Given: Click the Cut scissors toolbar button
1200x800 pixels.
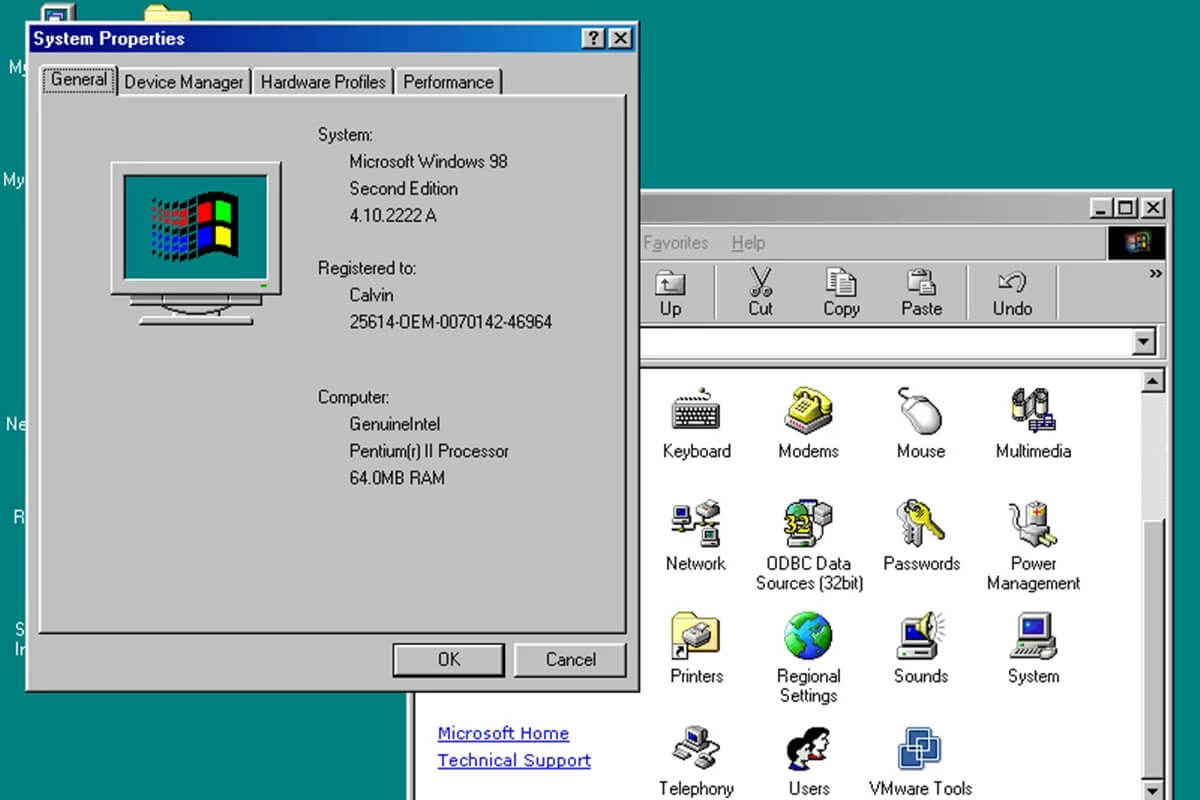Looking at the screenshot, I should tap(761, 293).
